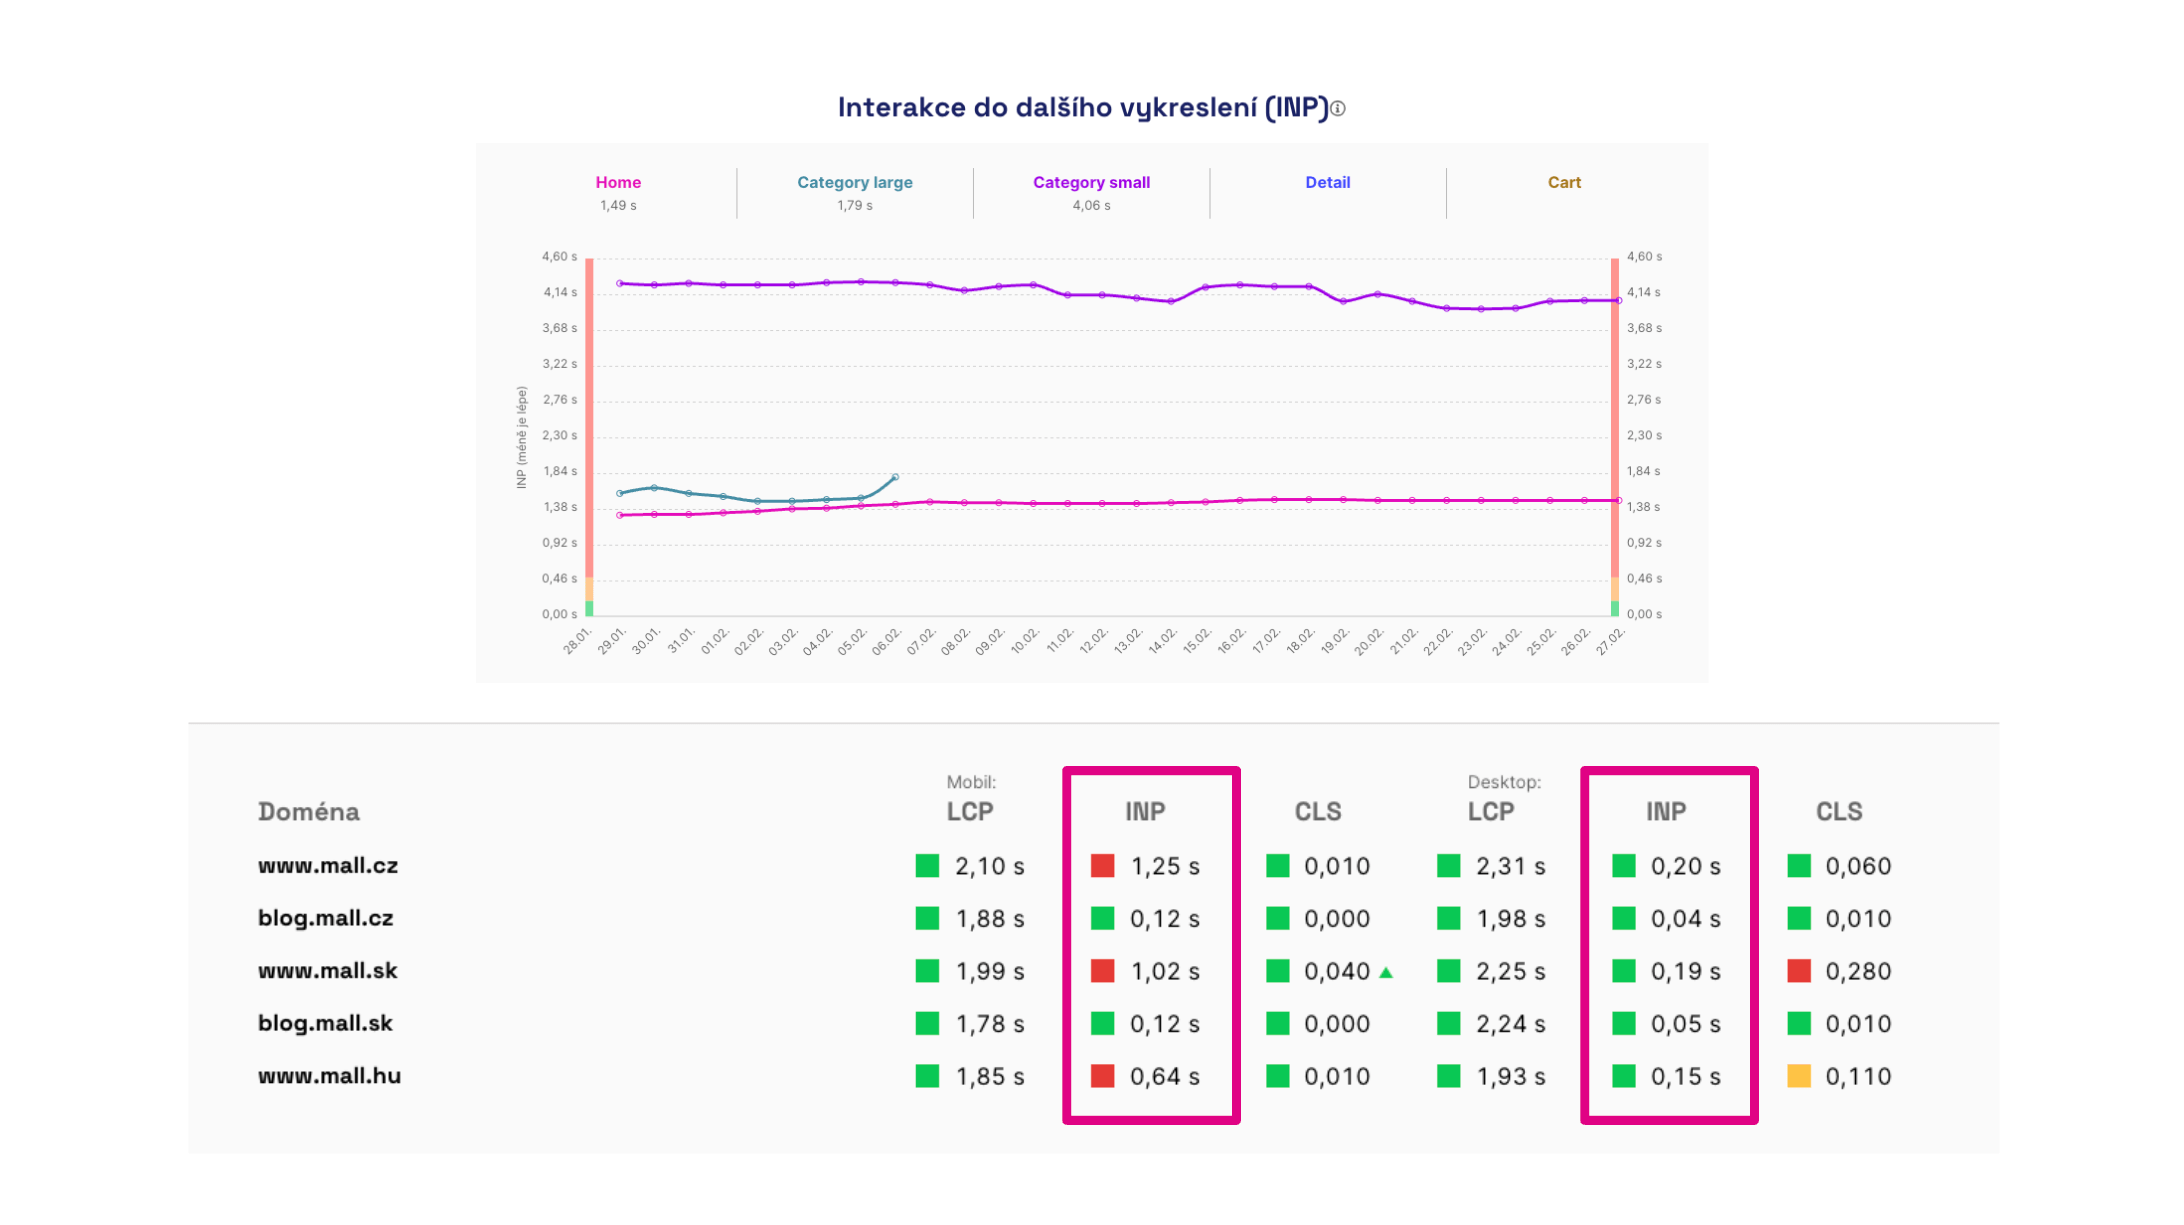Select desktop LCP value 2,25 s

pos(1511,971)
